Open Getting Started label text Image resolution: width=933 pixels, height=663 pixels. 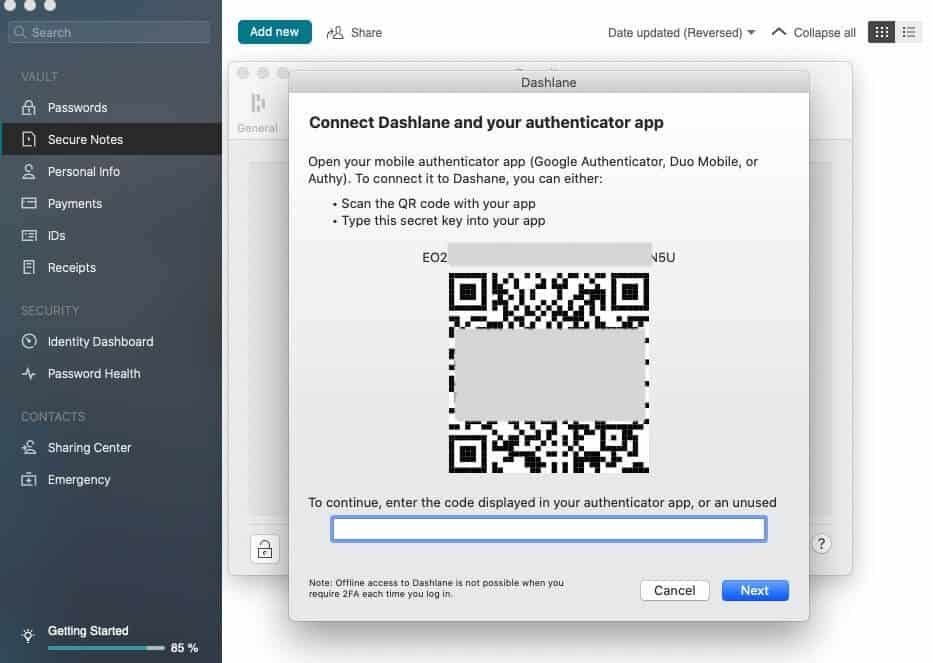(x=88, y=630)
